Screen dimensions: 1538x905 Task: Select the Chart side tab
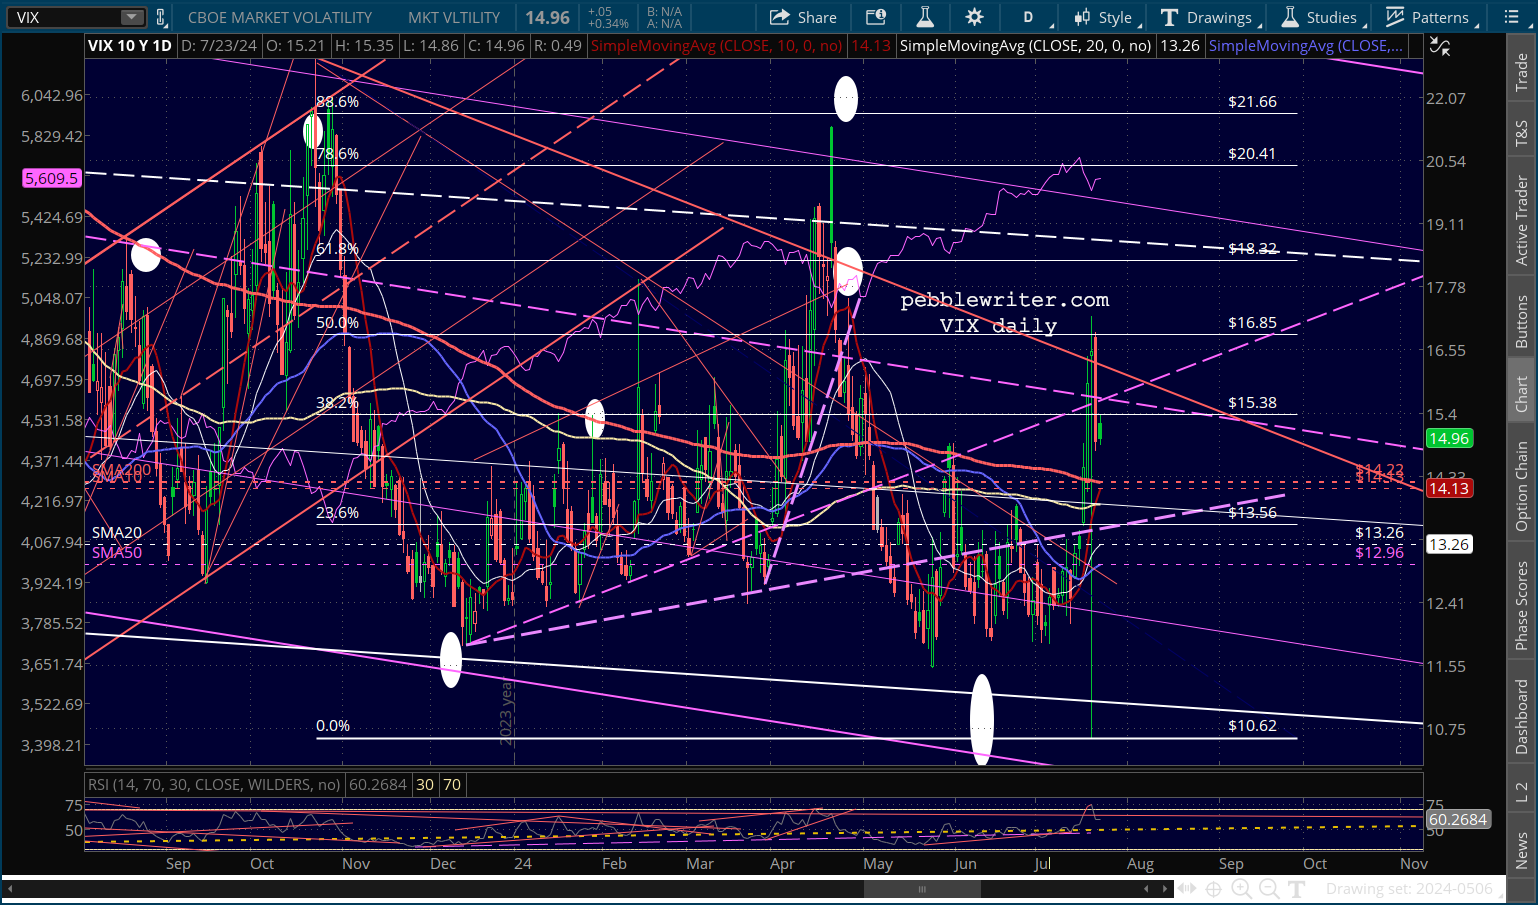coord(1522,393)
